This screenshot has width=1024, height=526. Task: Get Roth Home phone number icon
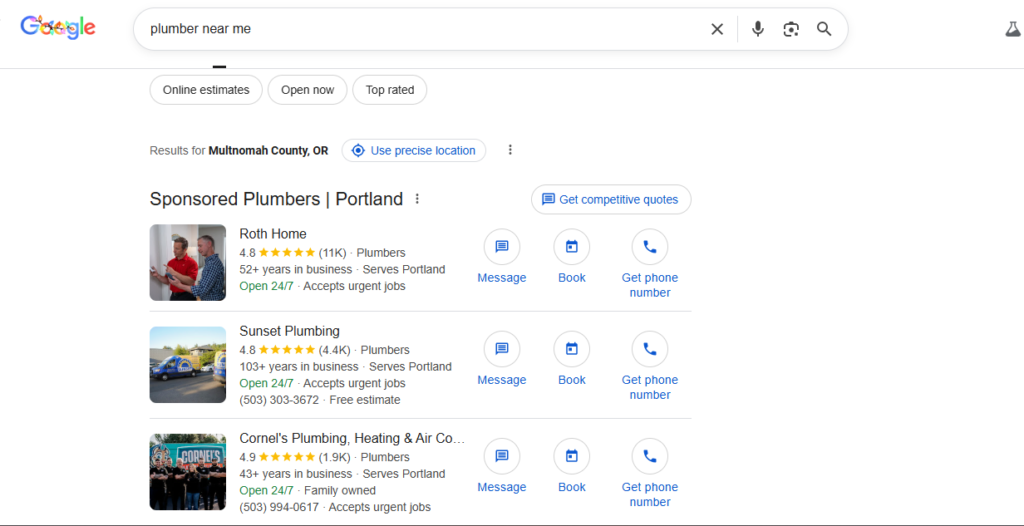point(650,246)
